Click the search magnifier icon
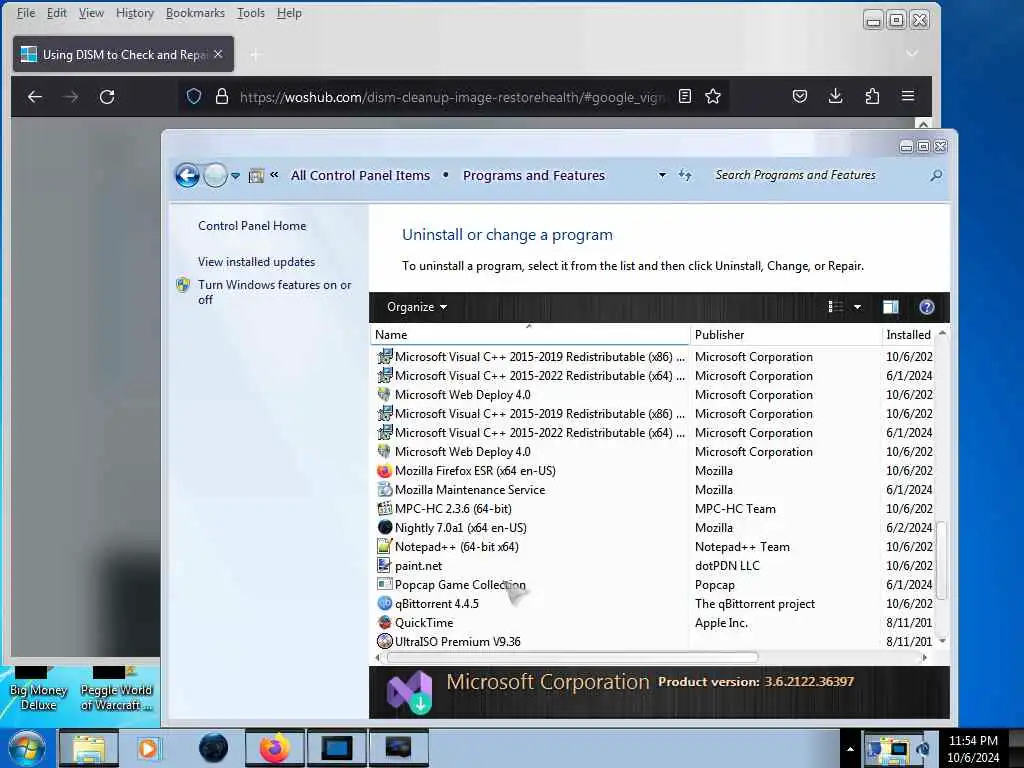 936,175
